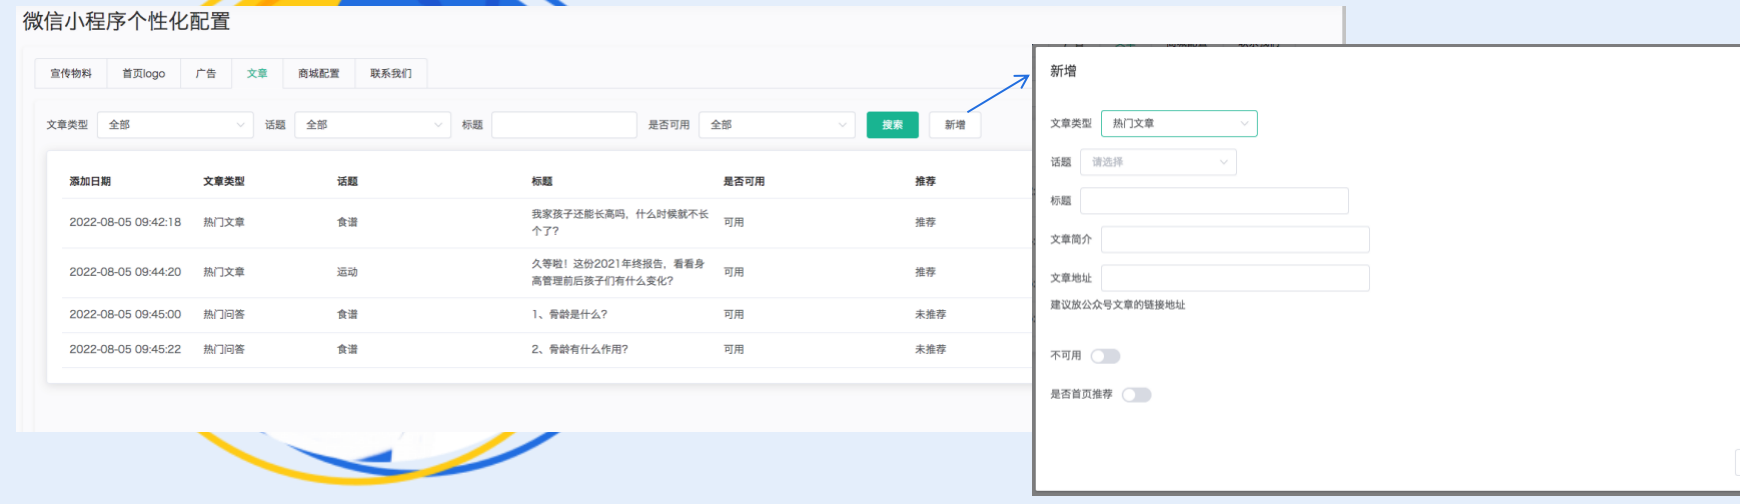Click the title 1、骨龄是什么?
The image size is (1740, 504).
tap(569, 315)
